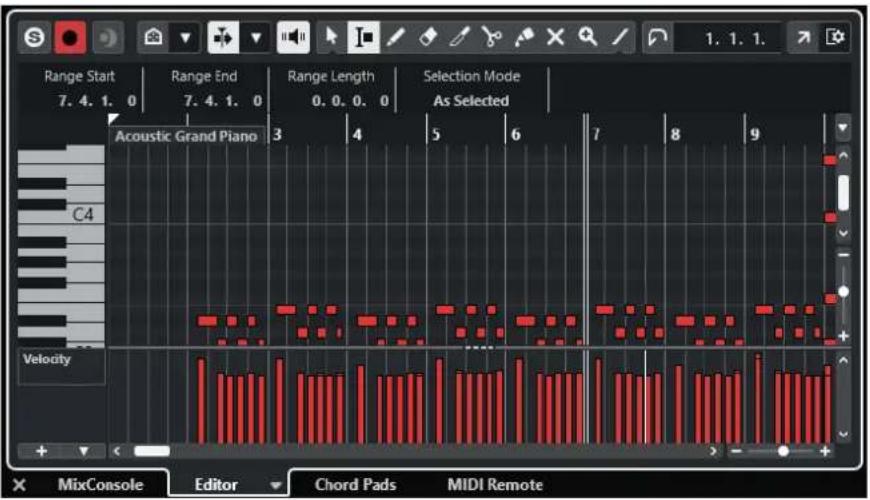The width and height of the screenshot is (870, 500).
Task: Click bar 5 in the ruler
Action: tap(436, 134)
